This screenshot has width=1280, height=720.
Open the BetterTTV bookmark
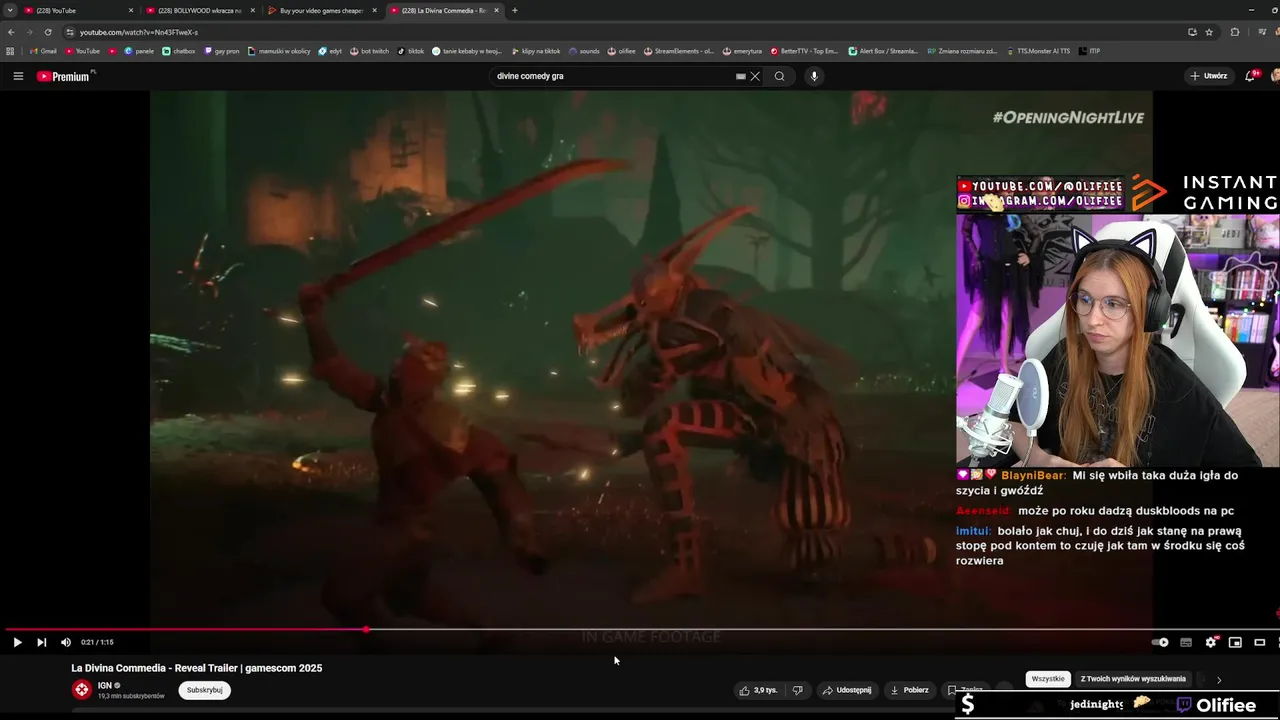pyautogui.click(x=805, y=51)
